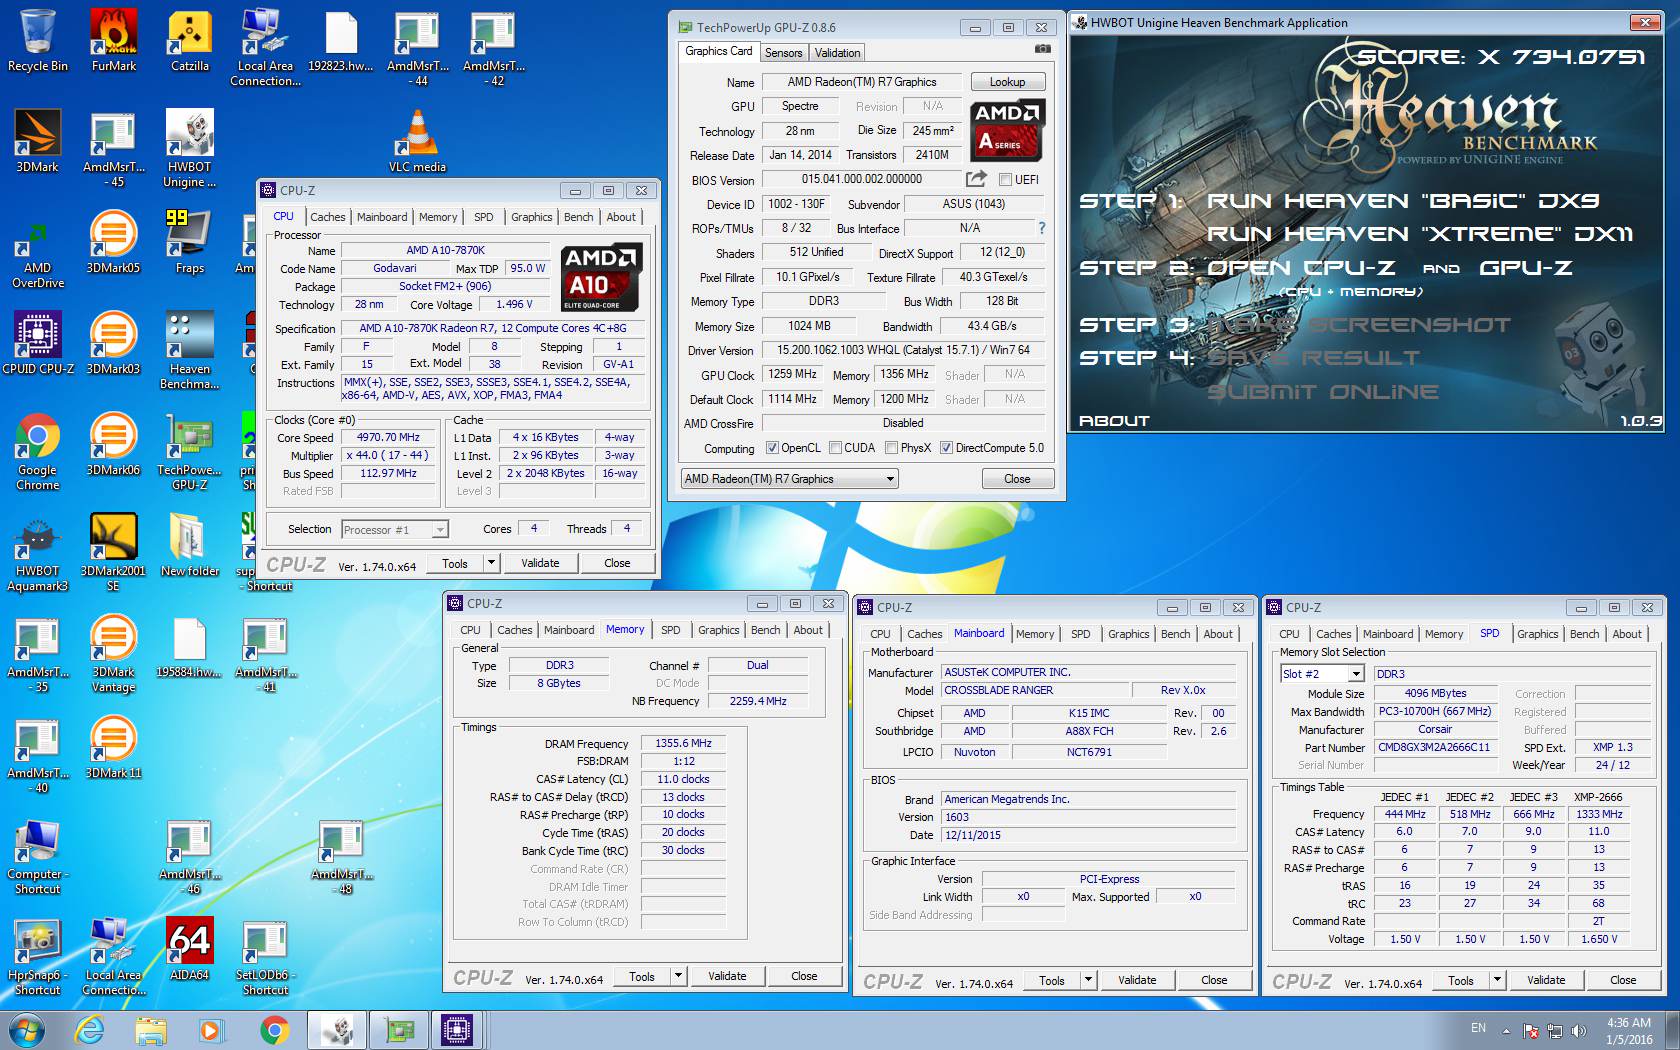This screenshot has width=1680, height=1050.
Task: Toggle the OpenCL checkbox in GPU-Z
Action: (772, 448)
